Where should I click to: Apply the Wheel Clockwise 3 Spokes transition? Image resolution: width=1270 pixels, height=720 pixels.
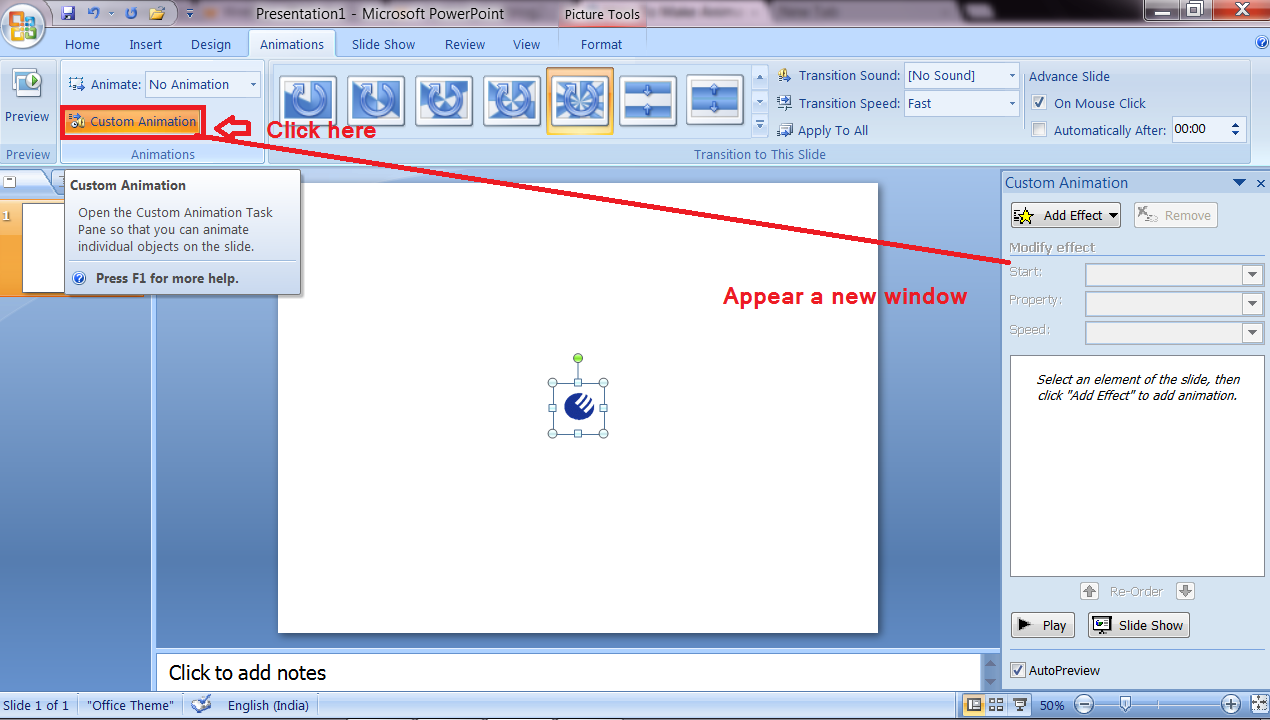click(444, 100)
